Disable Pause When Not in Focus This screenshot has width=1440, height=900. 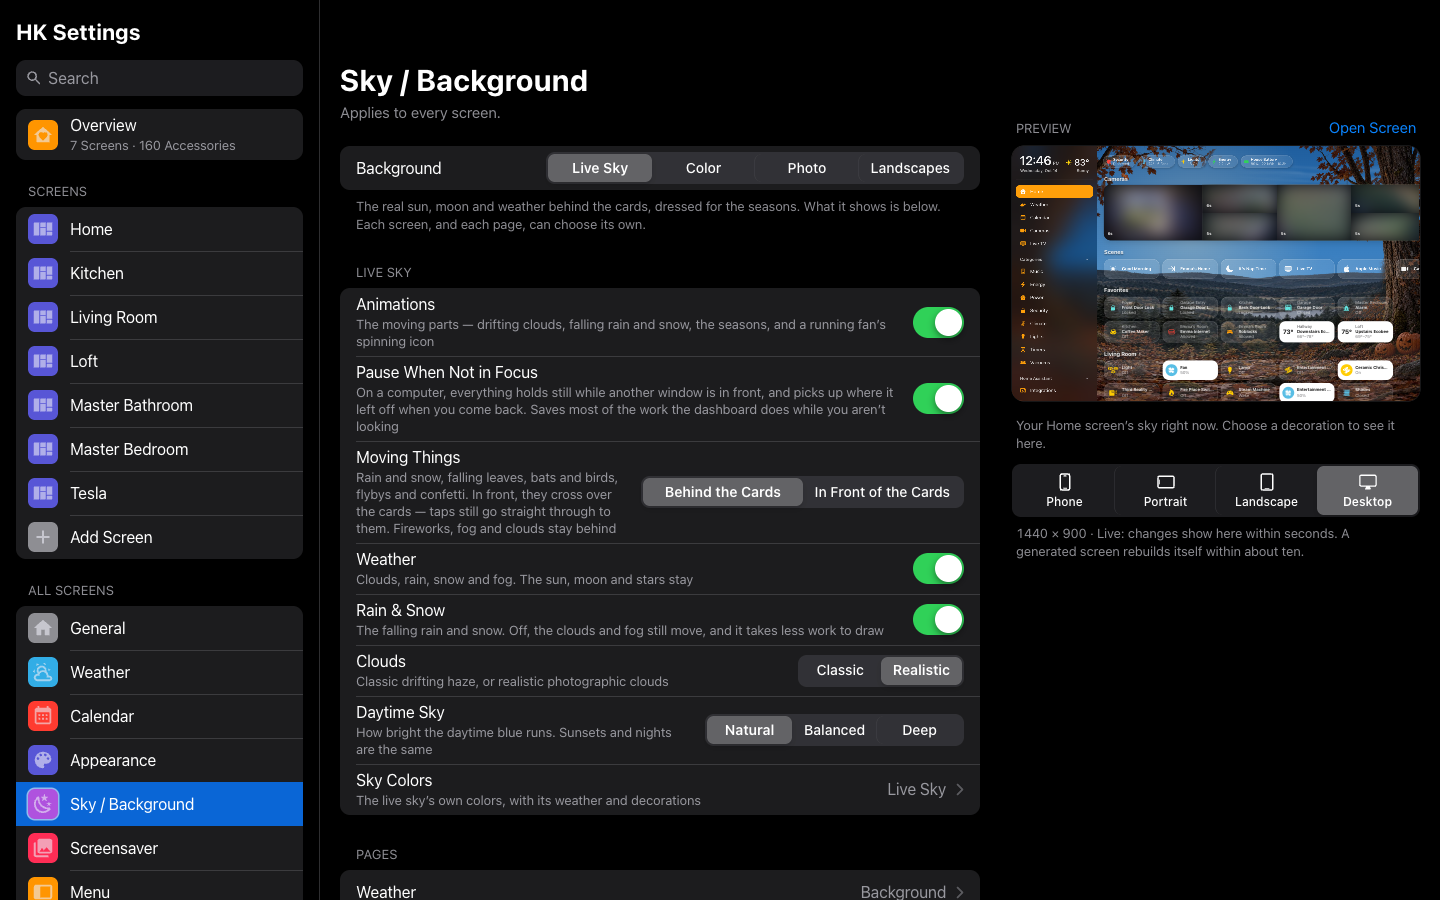[x=938, y=398]
